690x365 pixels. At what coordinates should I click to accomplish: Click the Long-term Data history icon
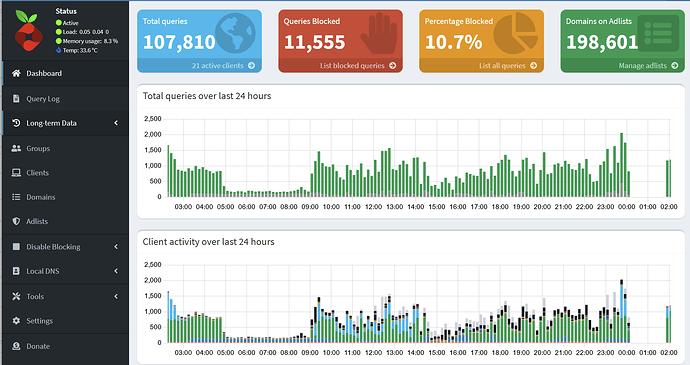click(x=16, y=123)
